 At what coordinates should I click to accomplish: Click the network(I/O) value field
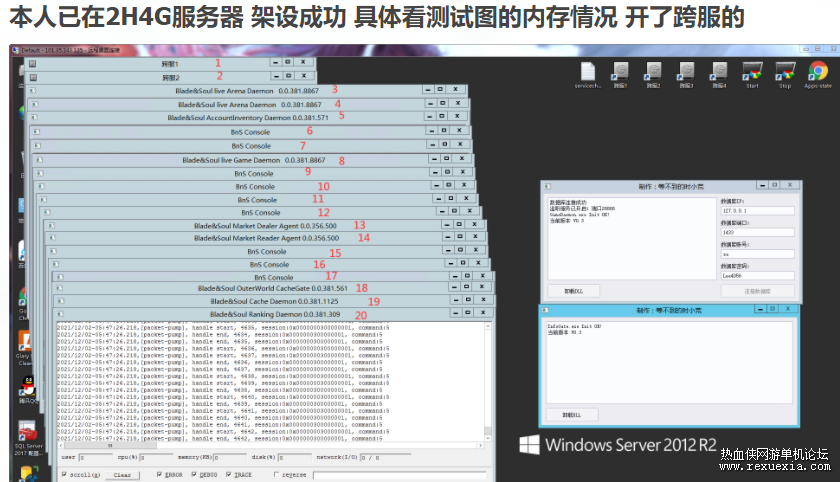[x=385, y=457]
